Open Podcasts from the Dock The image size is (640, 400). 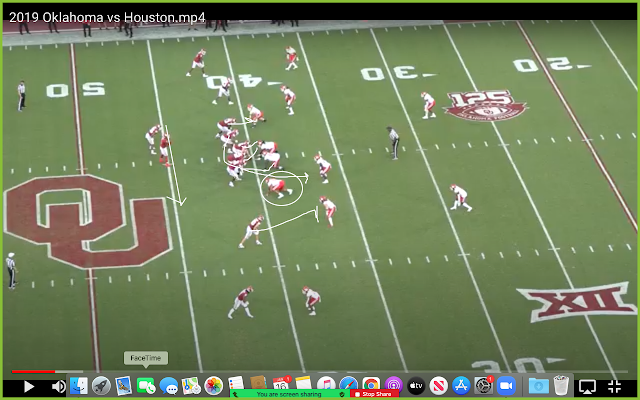pos(393,386)
